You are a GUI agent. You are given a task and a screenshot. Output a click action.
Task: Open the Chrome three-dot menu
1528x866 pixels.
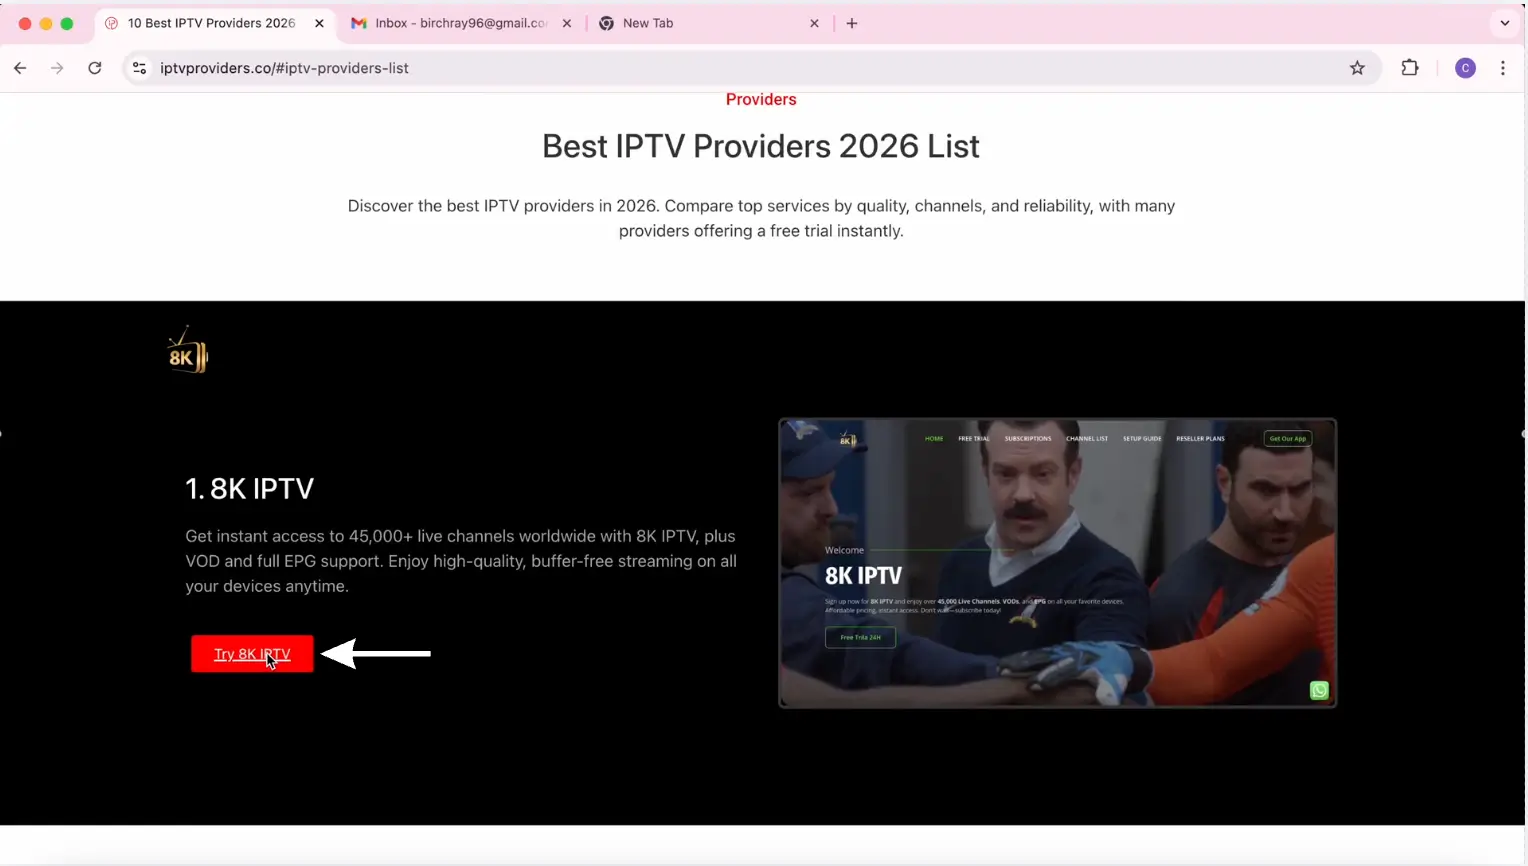1503,68
